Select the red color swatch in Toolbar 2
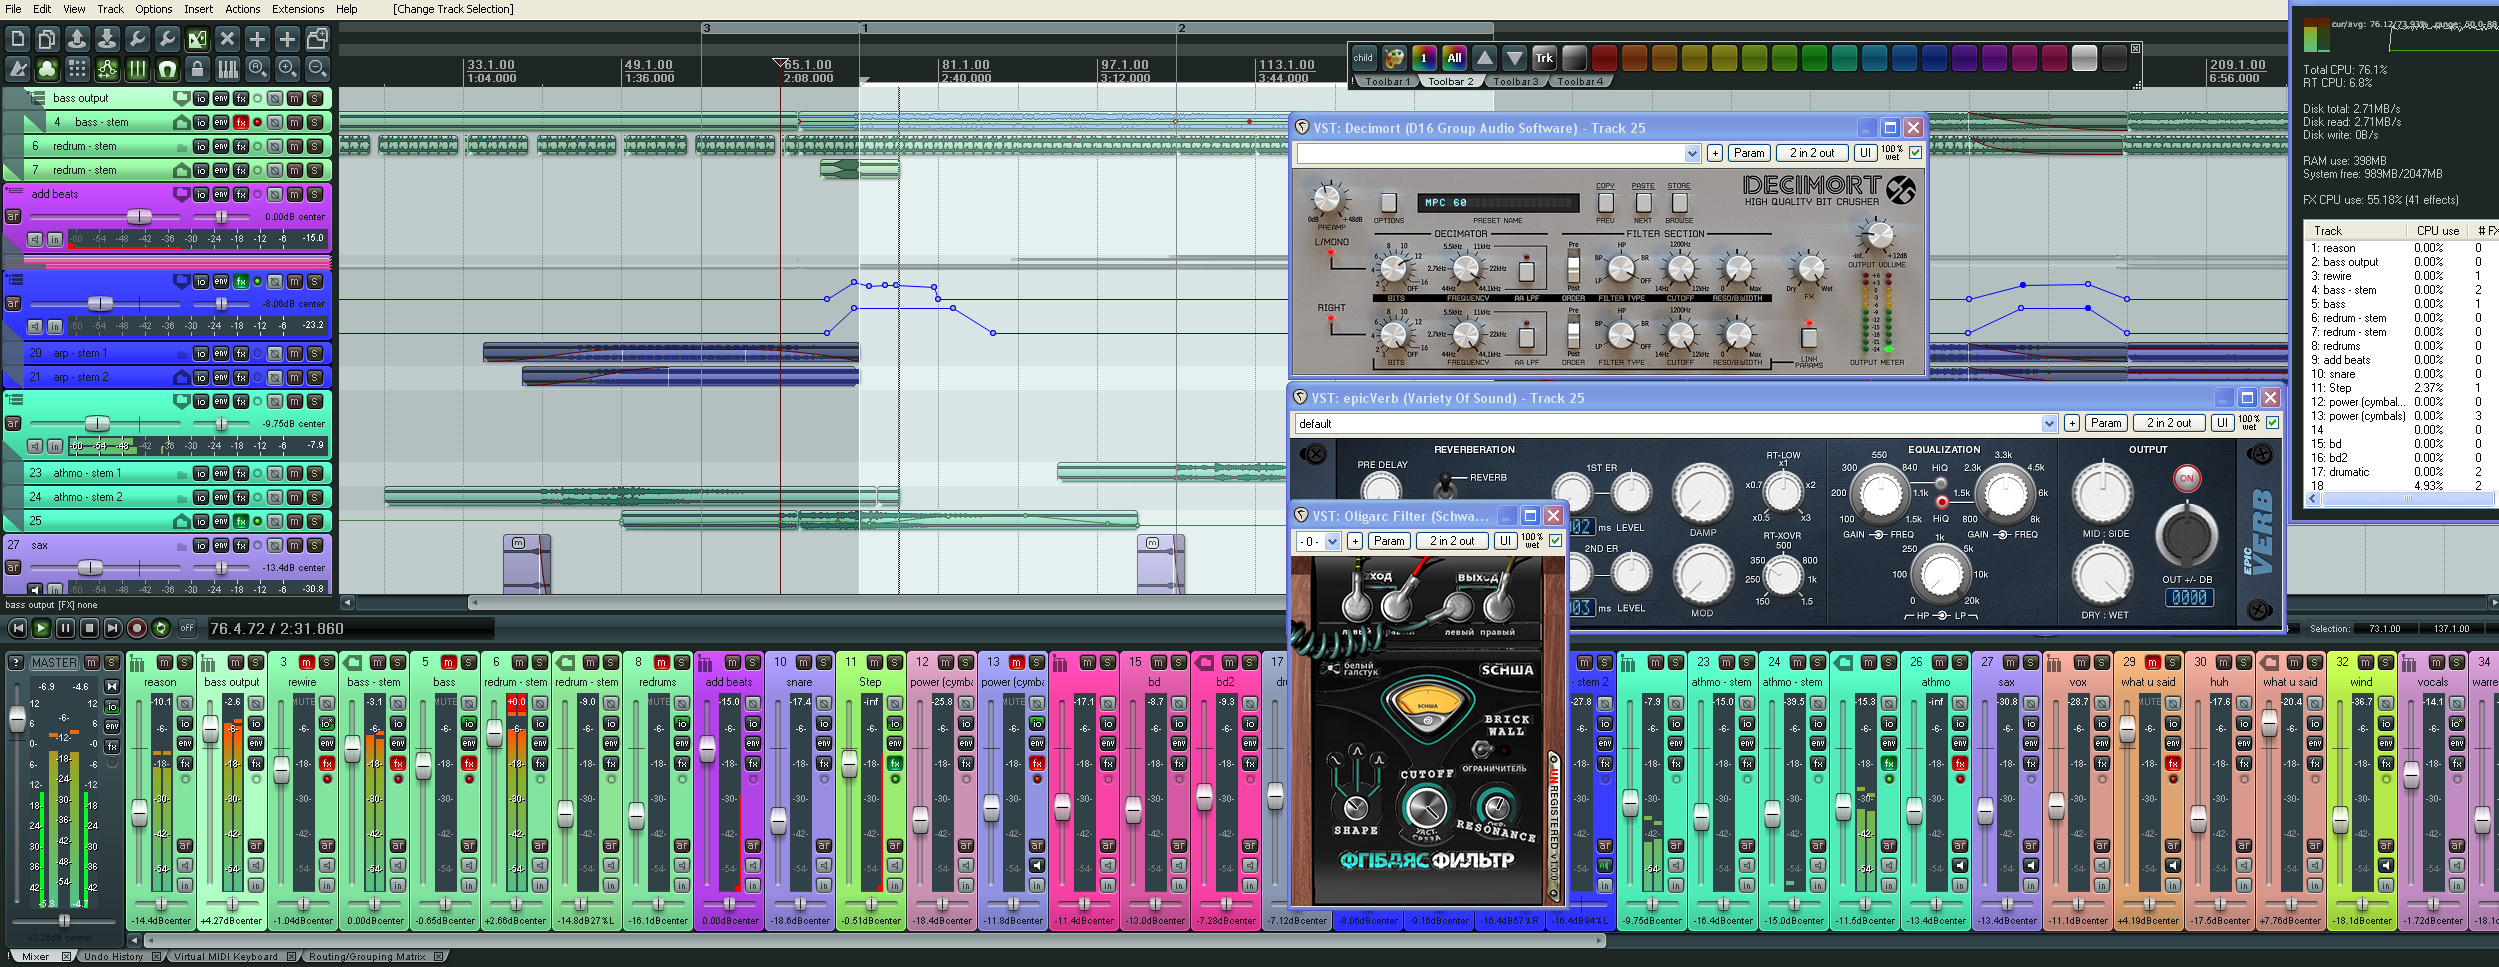2499x967 pixels. pyautogui.click(x=1604, y=58)
